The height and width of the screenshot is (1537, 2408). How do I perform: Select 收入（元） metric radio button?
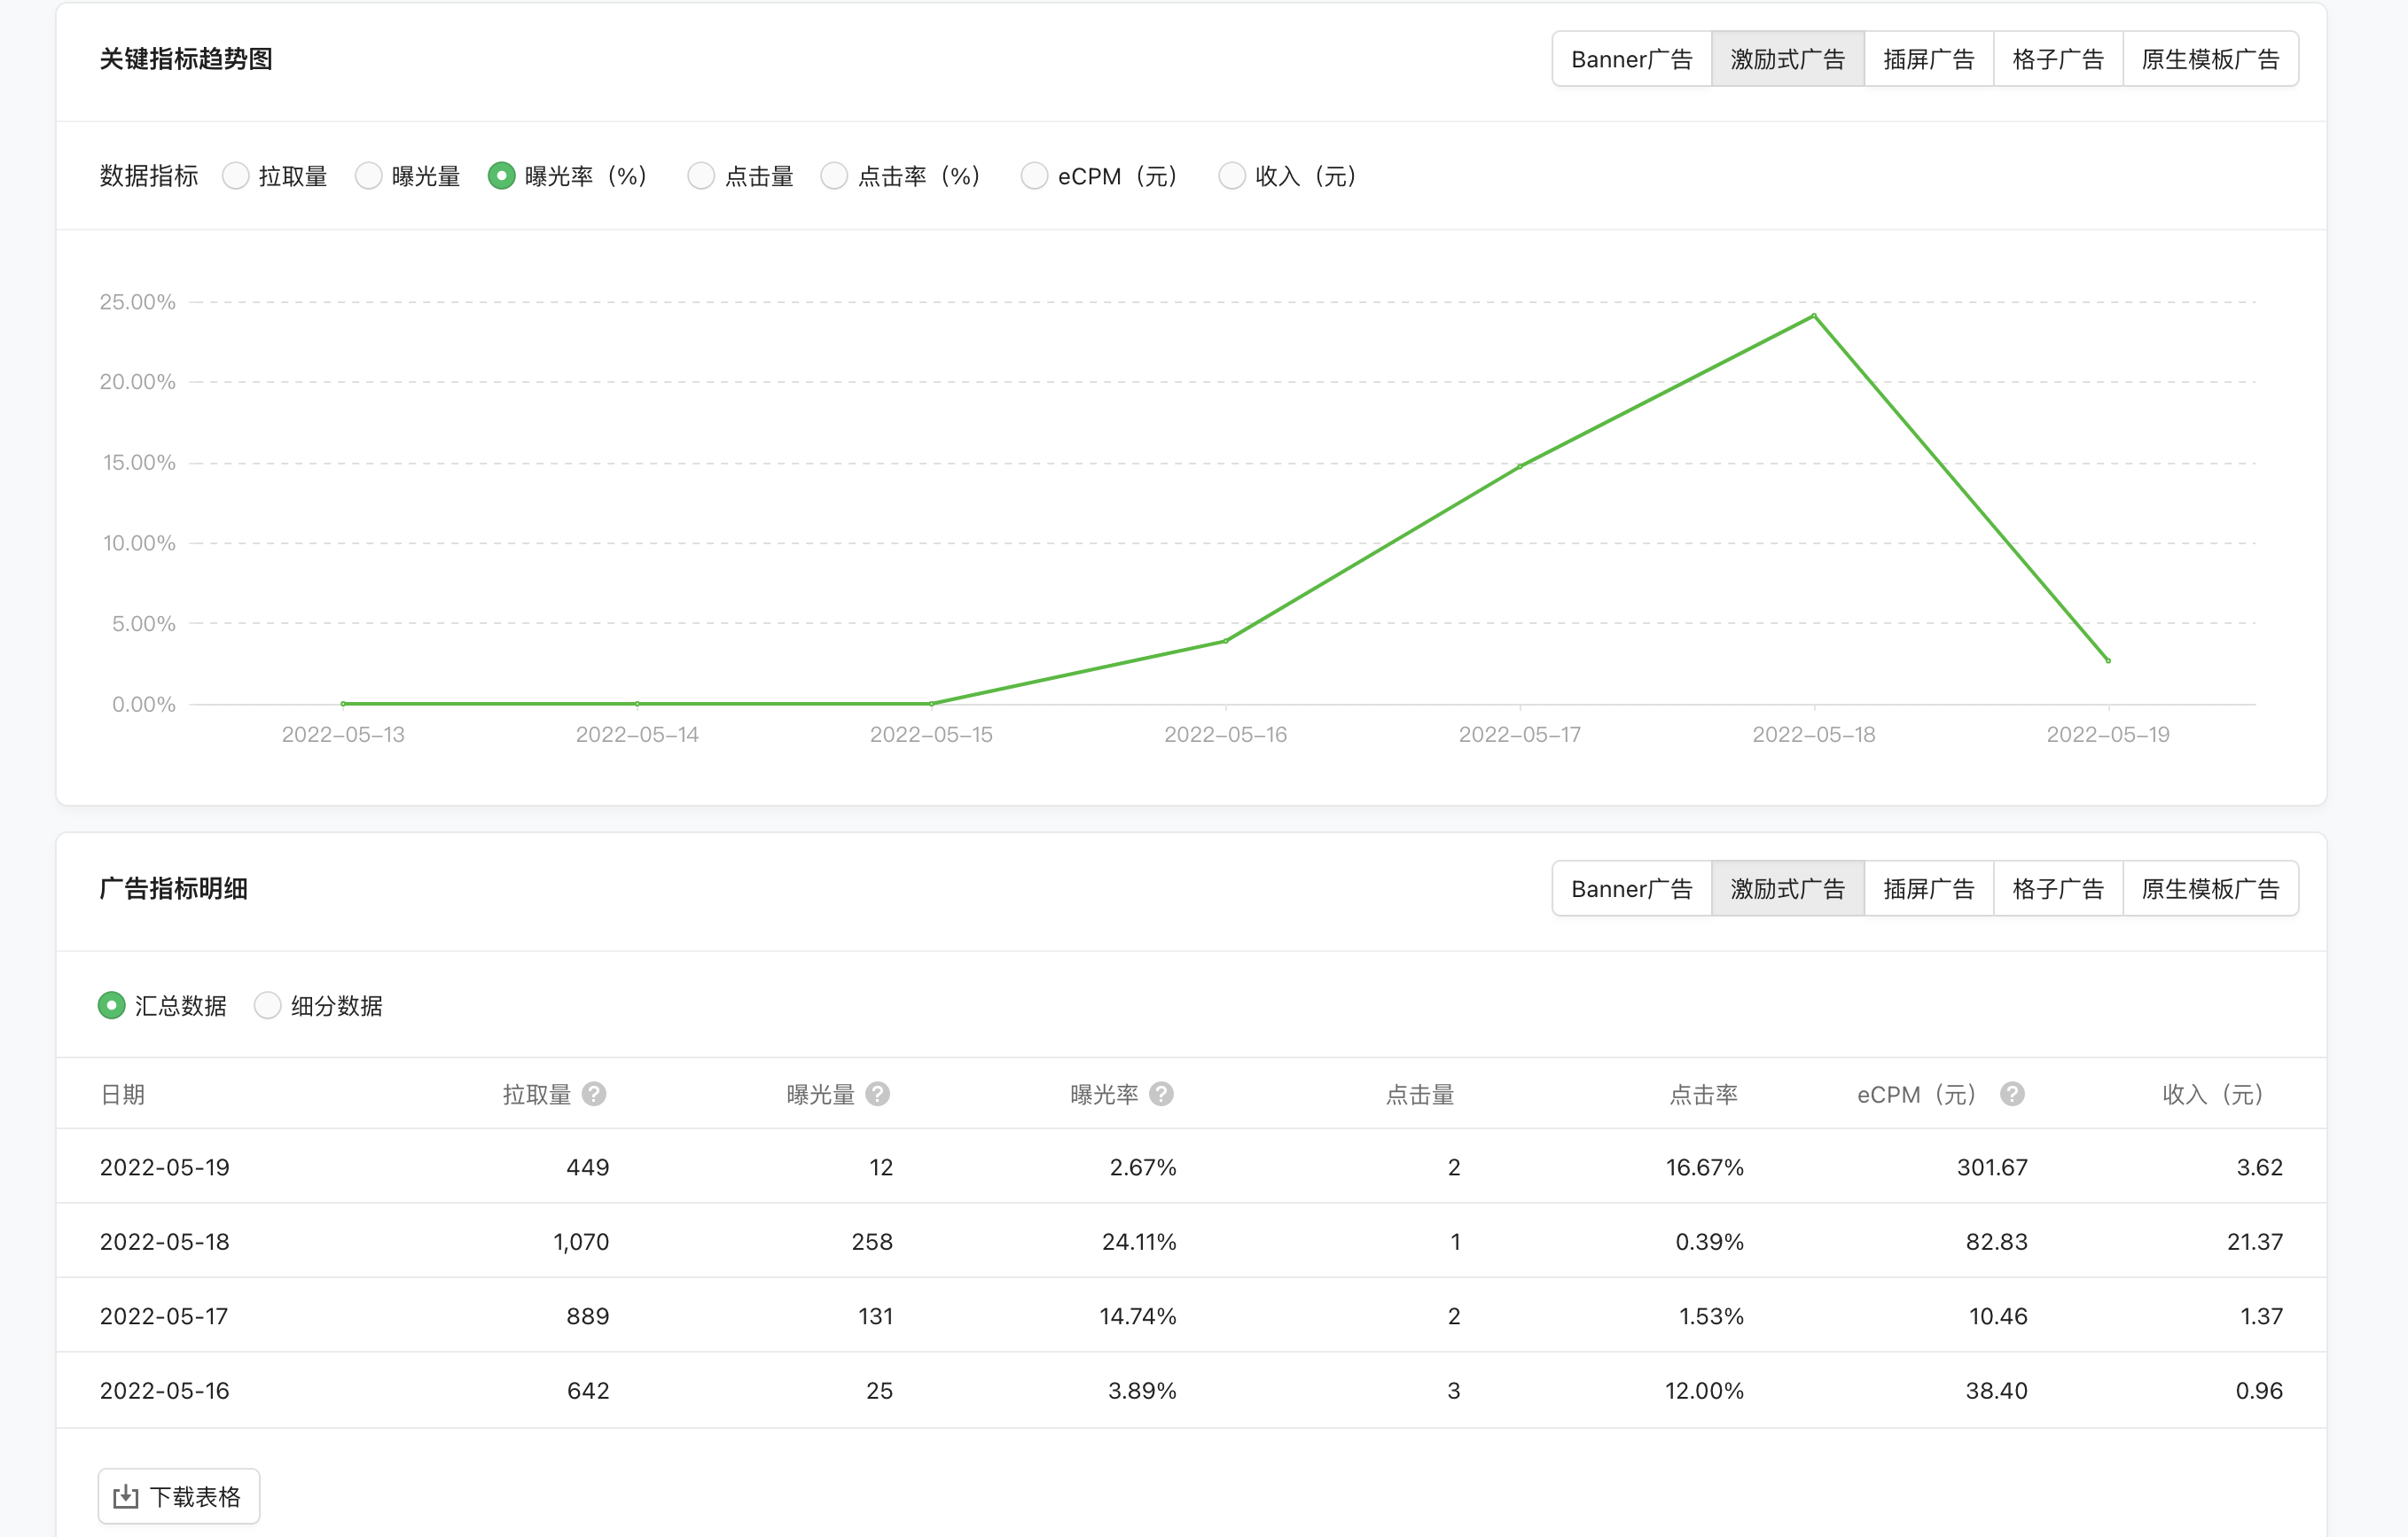pyautogui.click(x=1232, y=176)
